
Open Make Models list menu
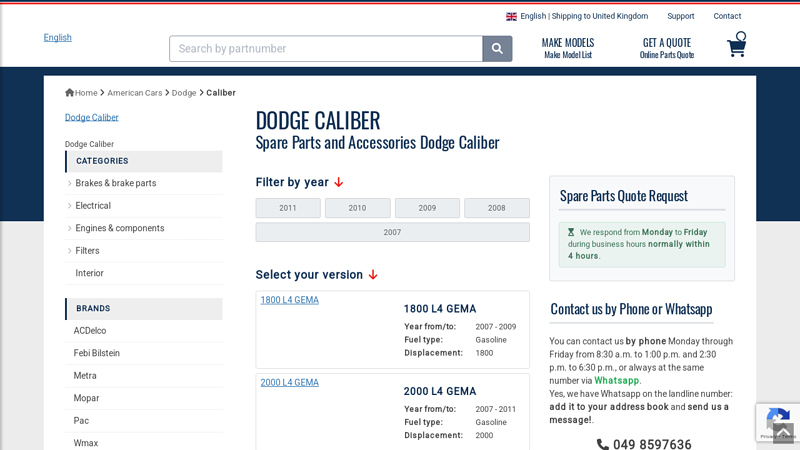(568, 48)
